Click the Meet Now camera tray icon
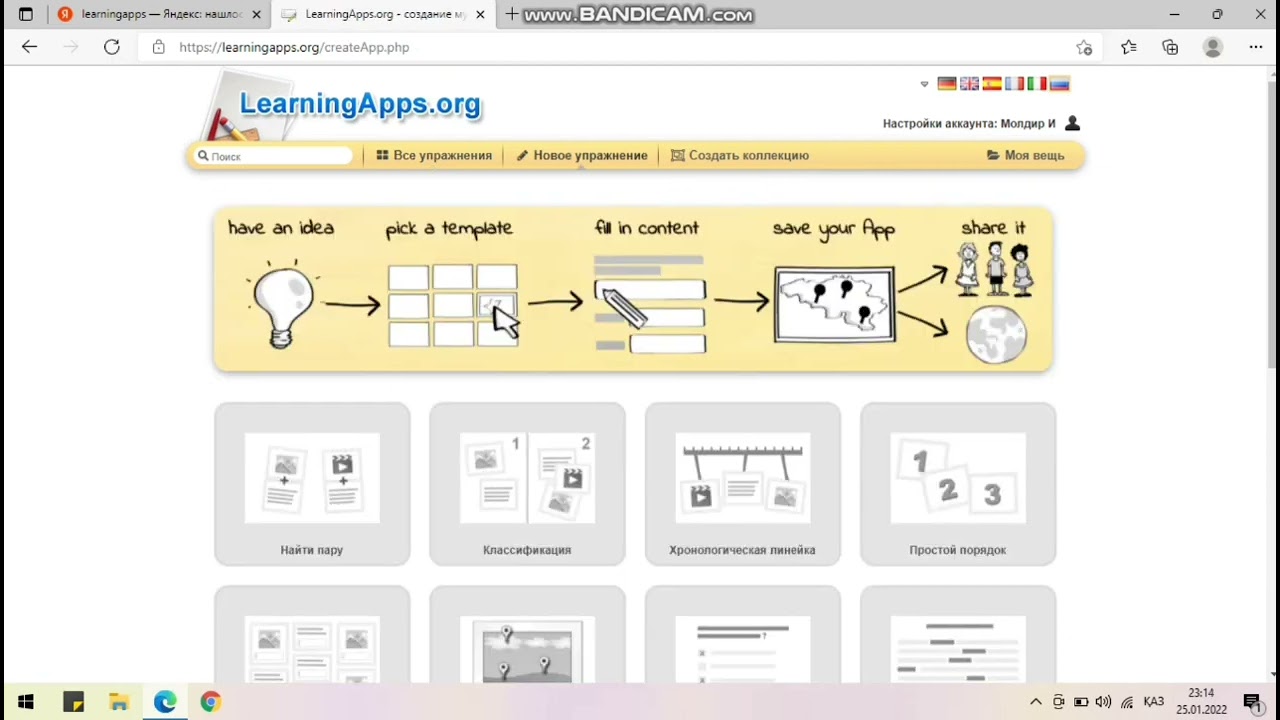The height and width of the screenshot is (720, 1280). 1059,702
